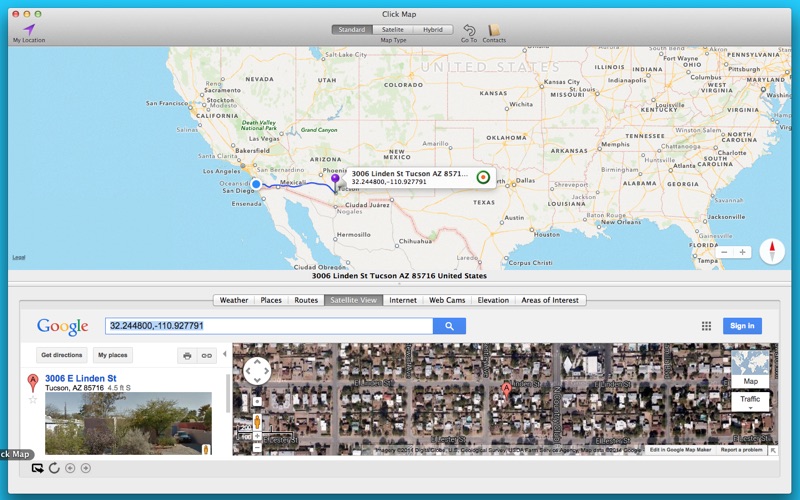Viewport: 800px width, 500px height.
Task: Click the show-my-location button on the satellite map
Action: [x=257, y=402]
